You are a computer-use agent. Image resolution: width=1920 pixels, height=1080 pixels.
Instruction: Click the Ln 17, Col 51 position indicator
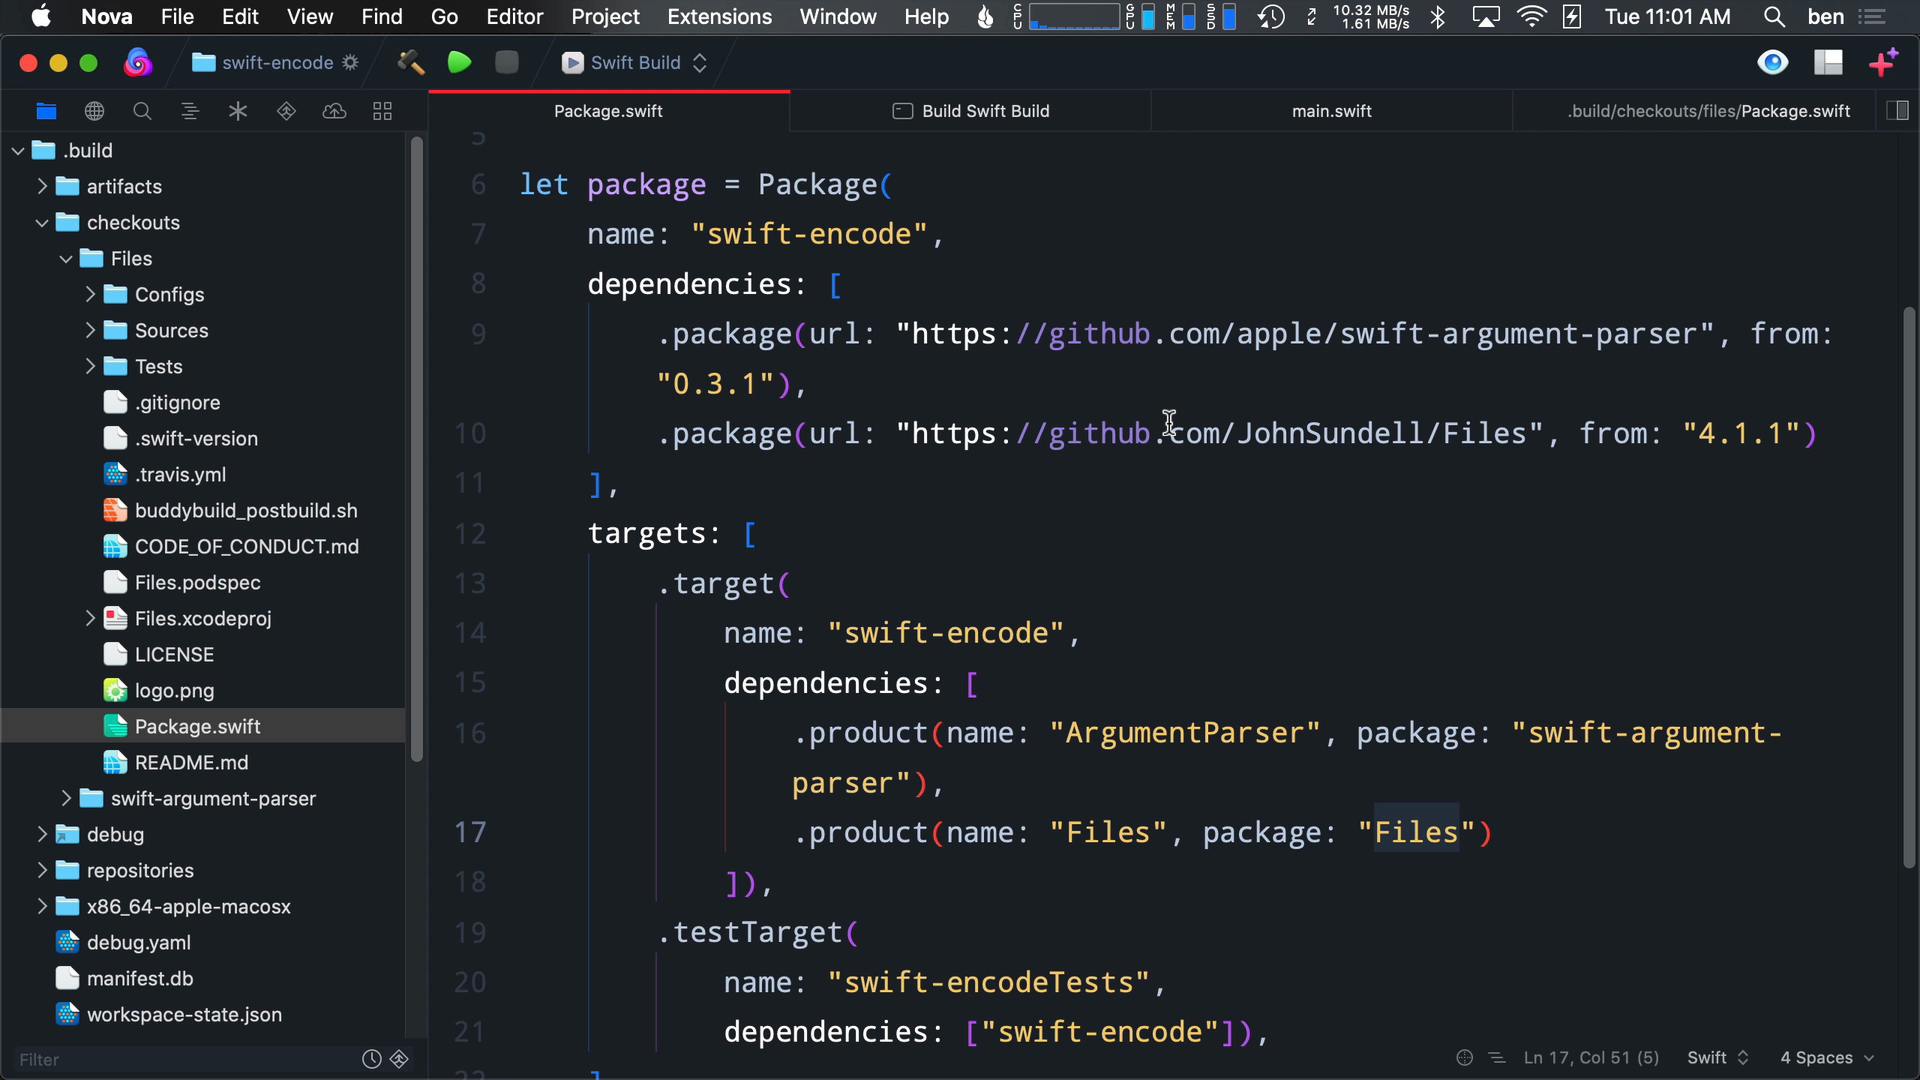click(1591, 1058)
